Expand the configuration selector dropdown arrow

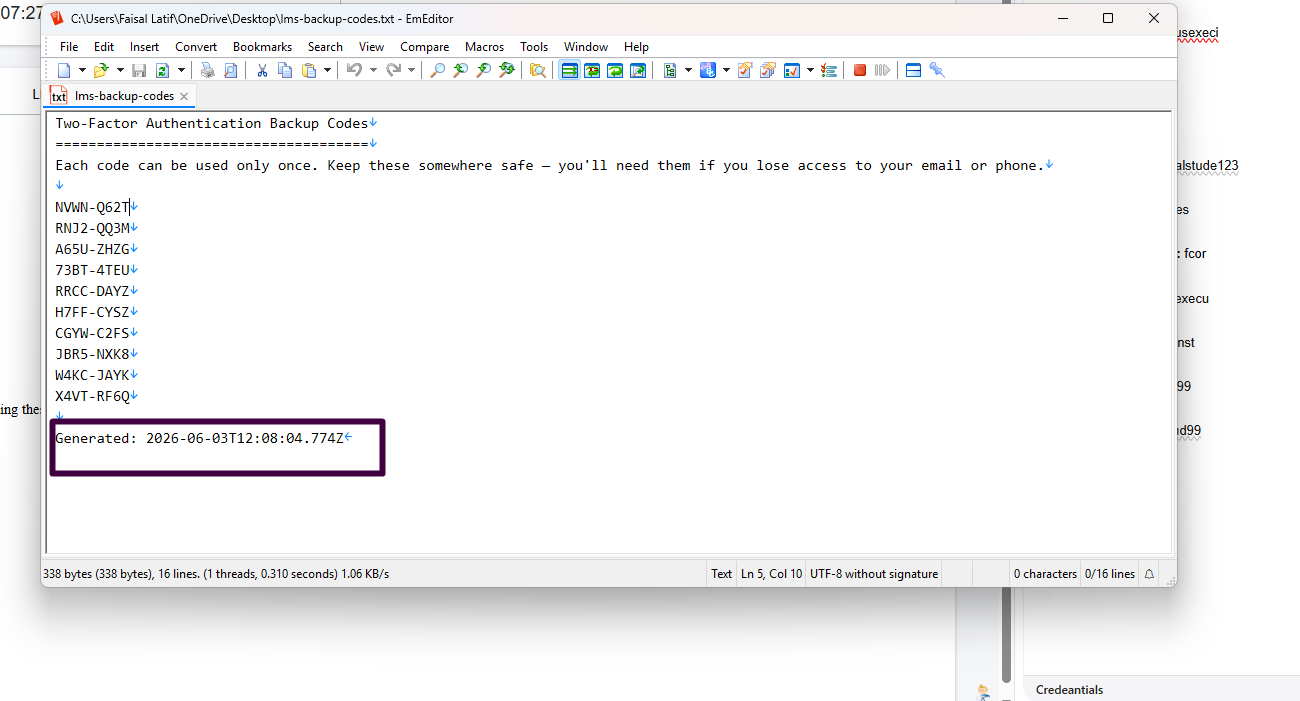(726, 70)
